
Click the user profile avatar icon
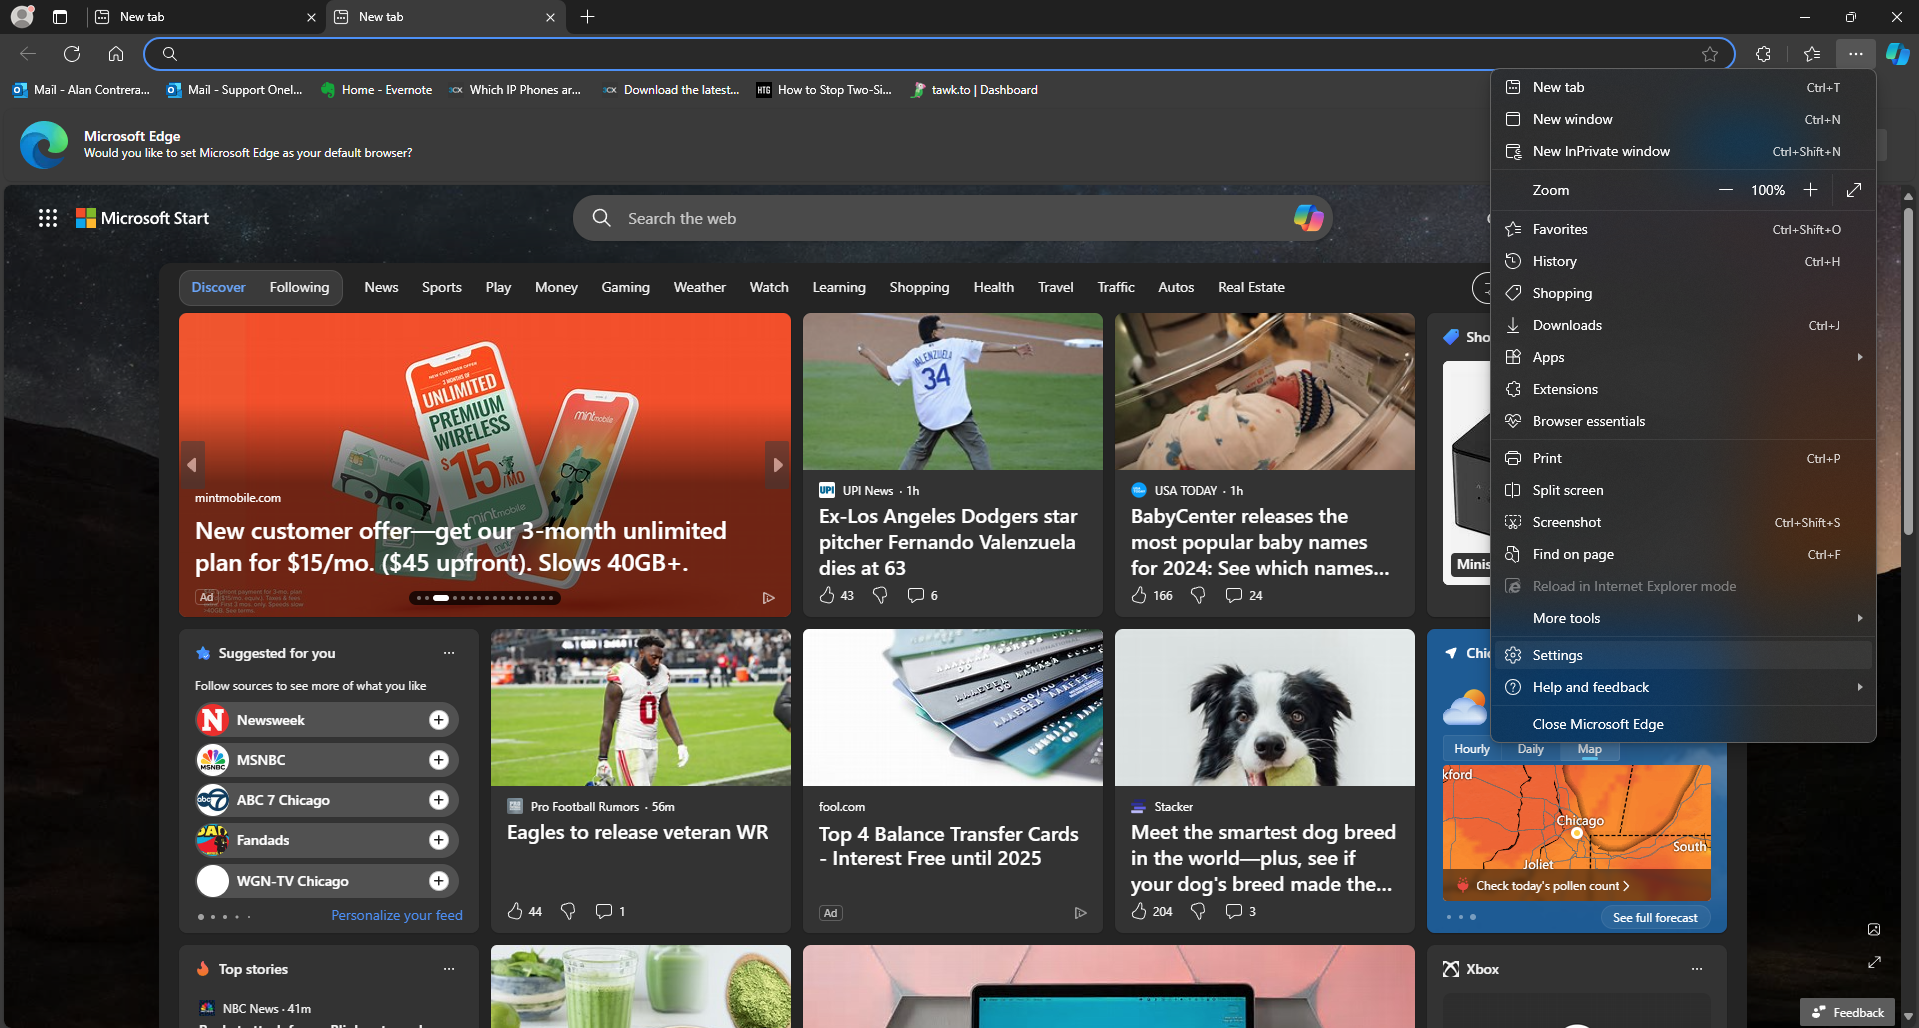tap(22, 17)
